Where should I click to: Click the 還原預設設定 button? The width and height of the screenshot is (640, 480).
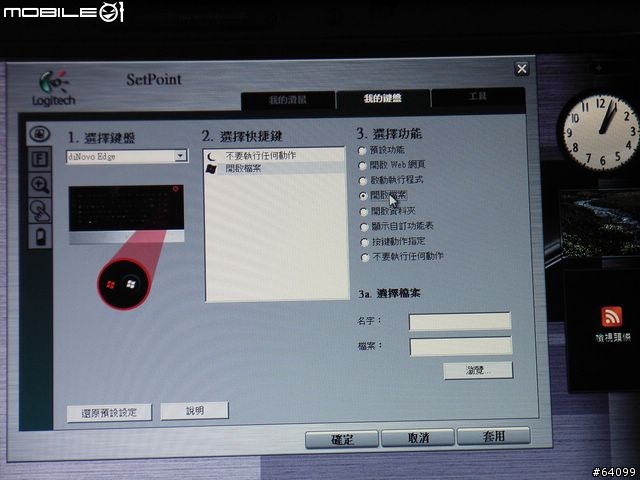click(109, 413)
